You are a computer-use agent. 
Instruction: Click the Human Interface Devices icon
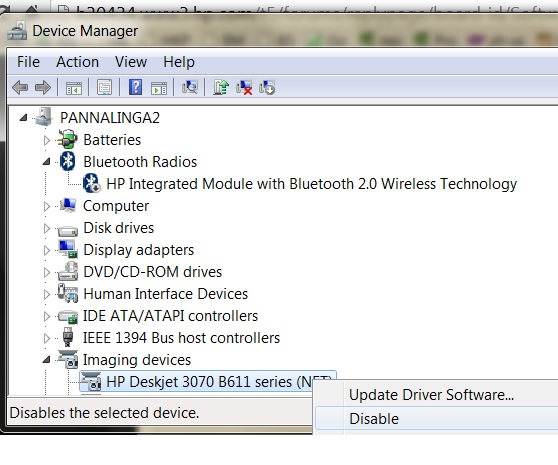click(x=68, y=293)
